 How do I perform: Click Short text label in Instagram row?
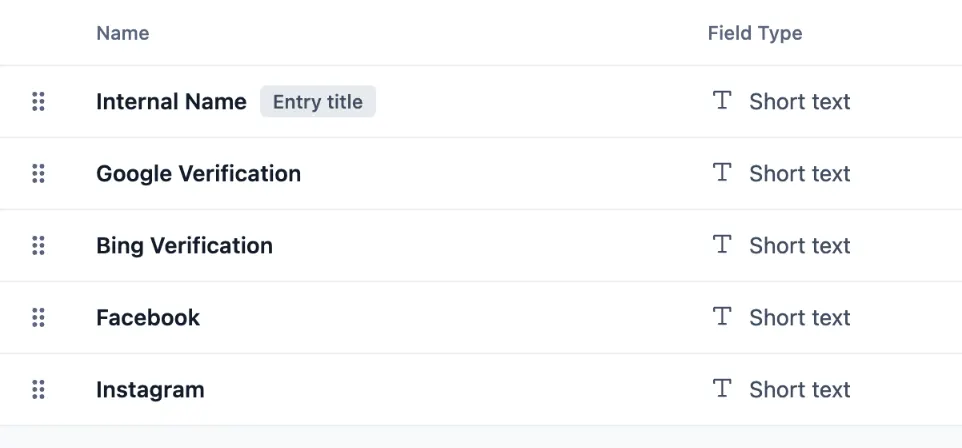[x=800, y=389]
